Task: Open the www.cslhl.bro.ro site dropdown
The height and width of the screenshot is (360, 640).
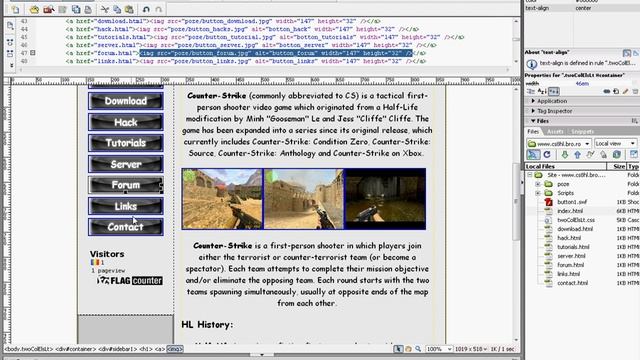Action: (x=559, y=144)
